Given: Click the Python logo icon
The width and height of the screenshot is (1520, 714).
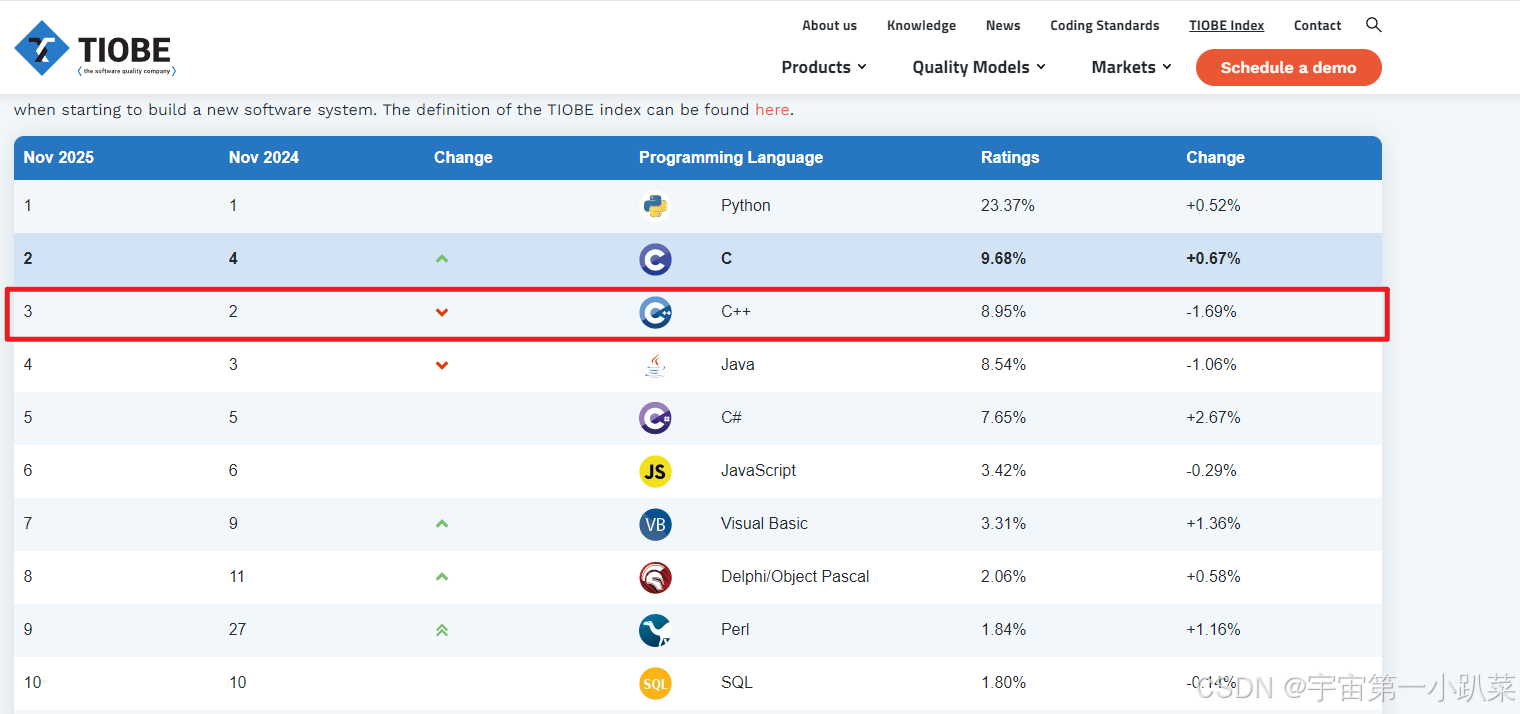Looking at the screenshot, I should click(x=655, y=206).
